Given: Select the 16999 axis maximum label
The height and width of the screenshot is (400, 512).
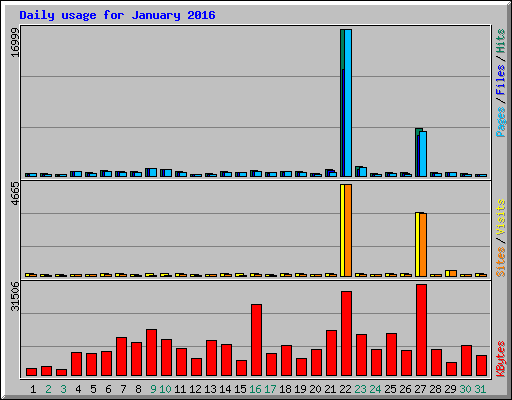Looking at the screenshot, I should (x=15, y=43).
